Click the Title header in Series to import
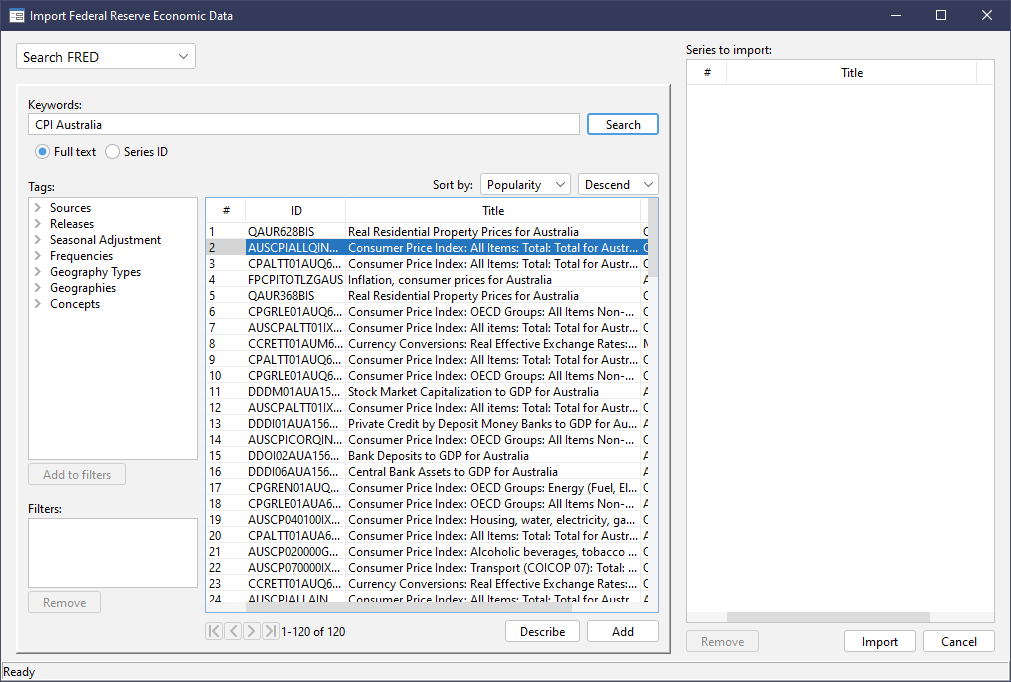Image resolution: width=1011 pixels, height=682 pixels. tap(852, 73)
